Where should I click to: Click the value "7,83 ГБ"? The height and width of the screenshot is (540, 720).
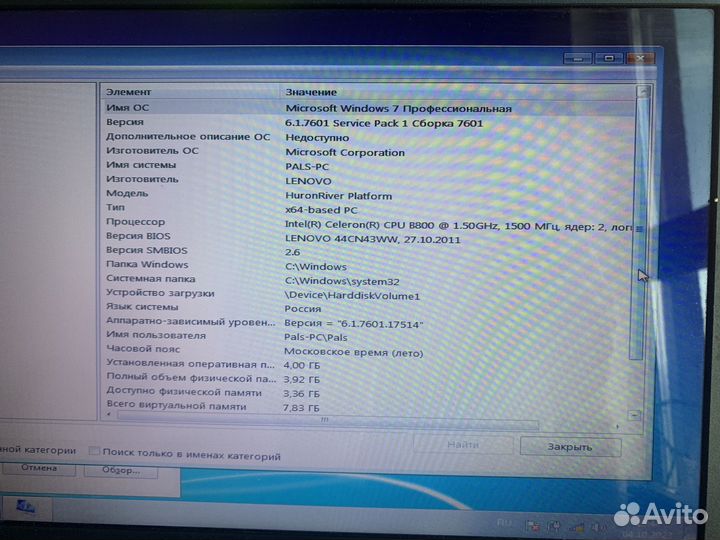pyautogui.click(x=301, y=408)
